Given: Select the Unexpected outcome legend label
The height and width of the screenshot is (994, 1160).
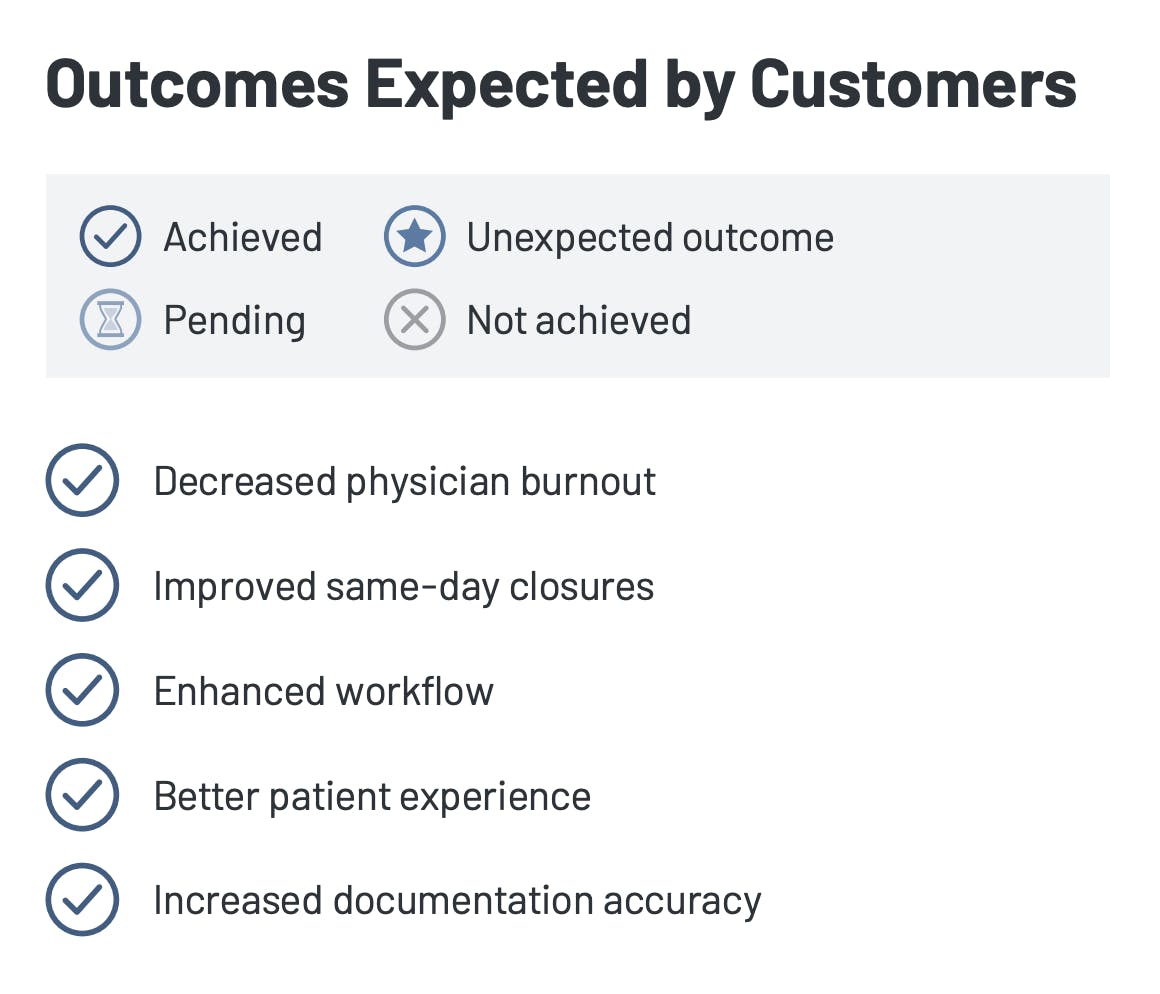Looking at the screenshot, I should click(650, 238).
